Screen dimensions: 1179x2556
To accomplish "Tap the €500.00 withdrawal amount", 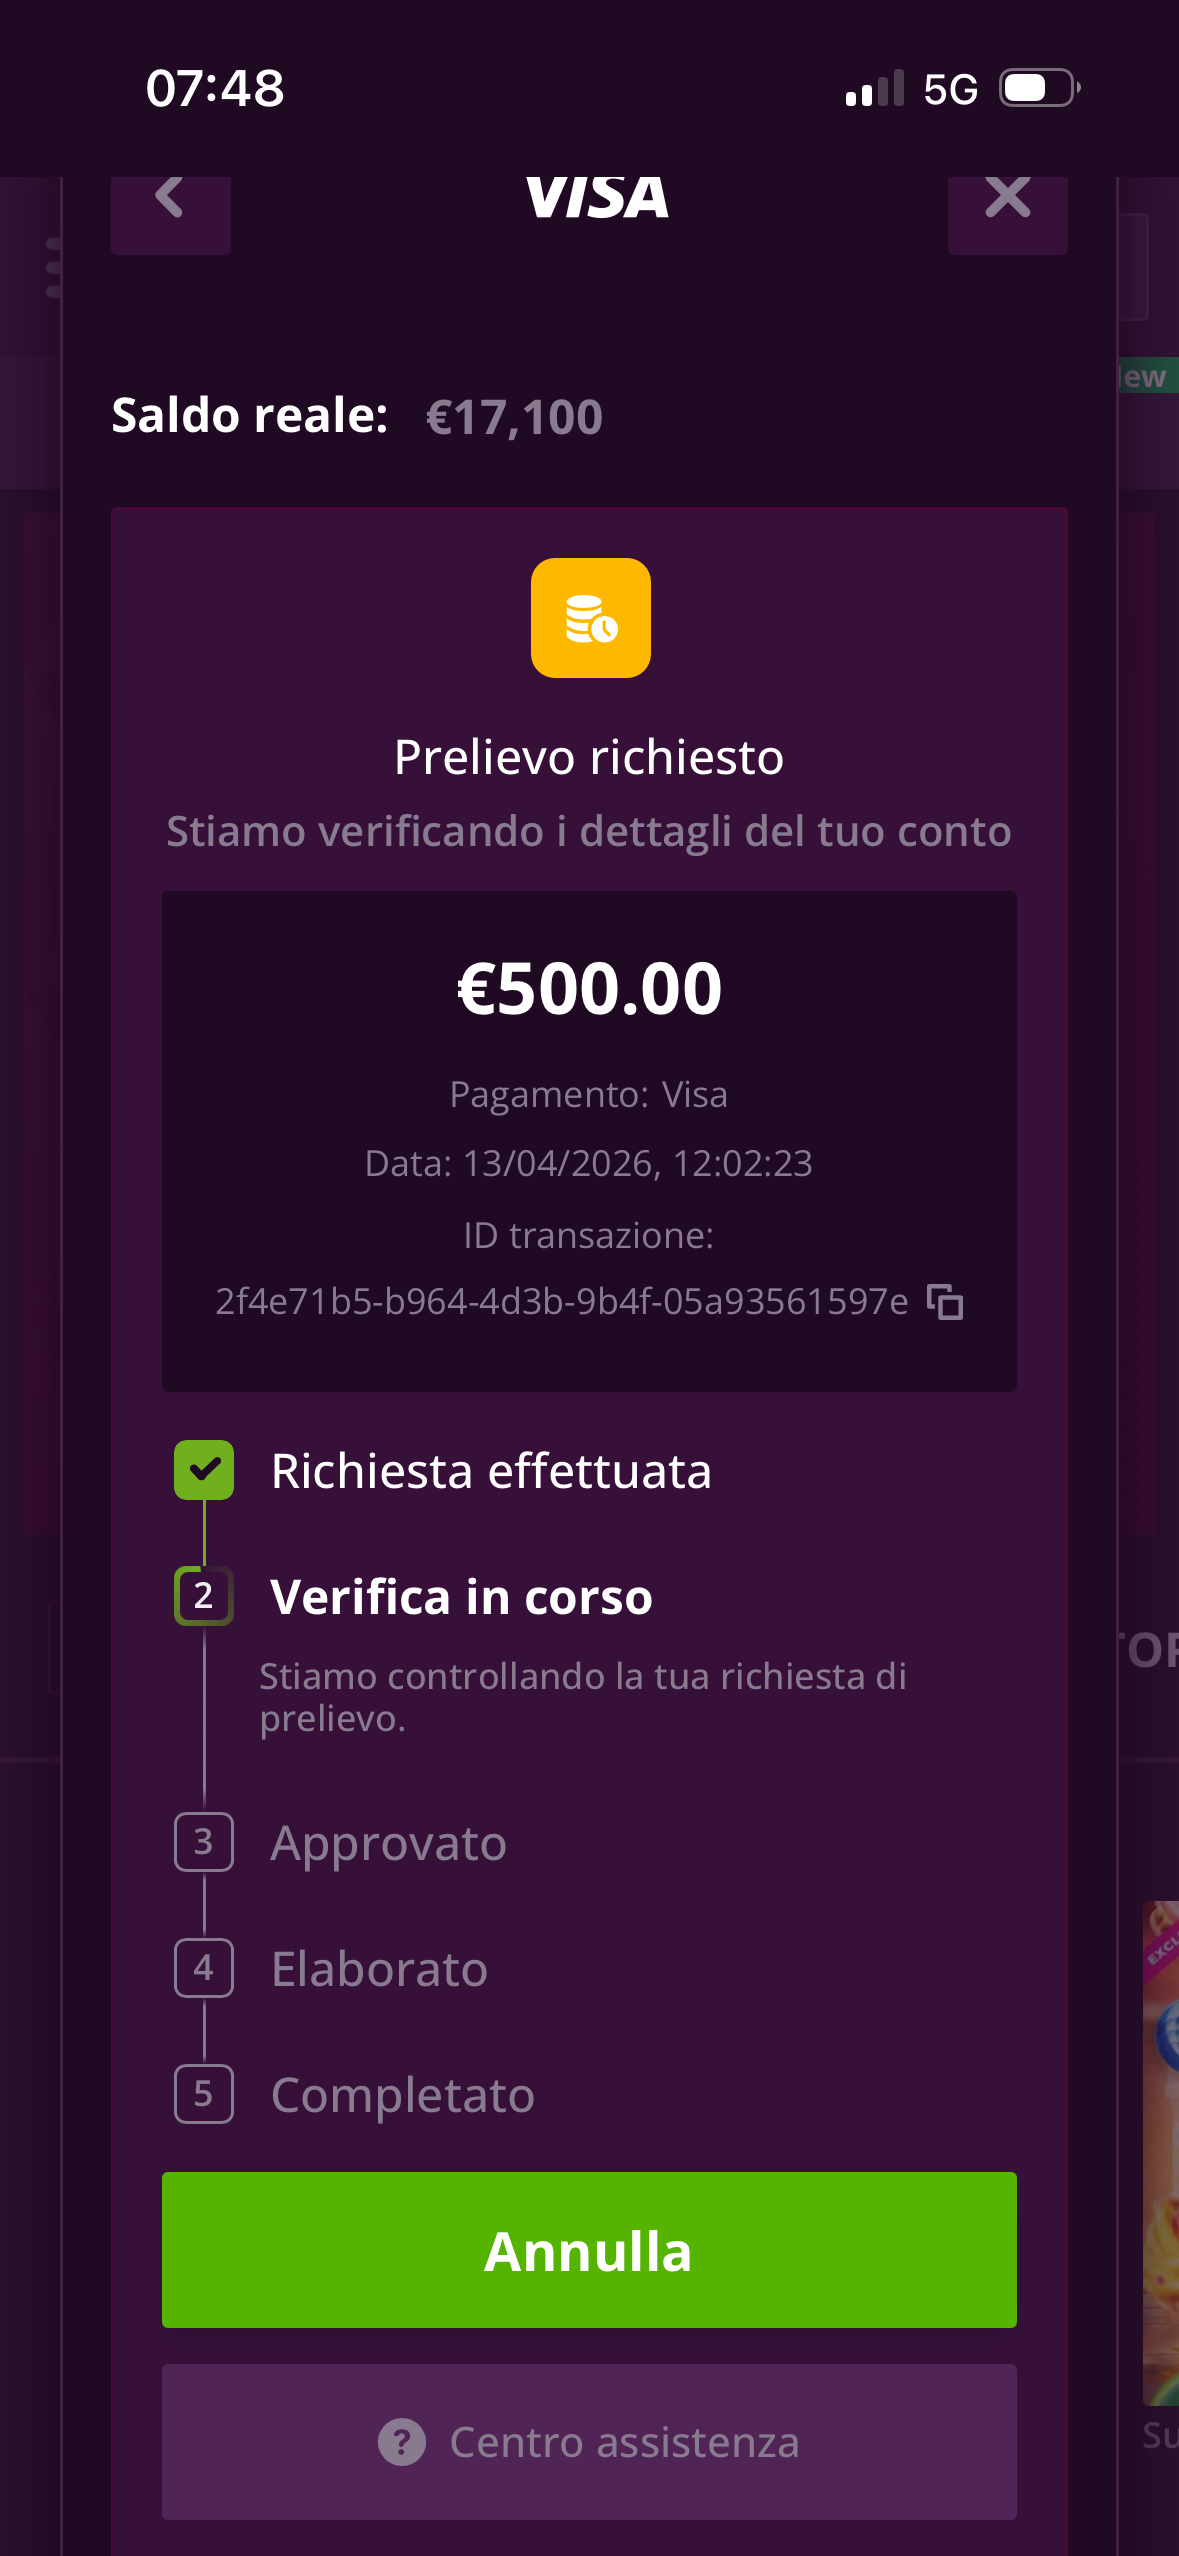I will click(x=589, y=989).
